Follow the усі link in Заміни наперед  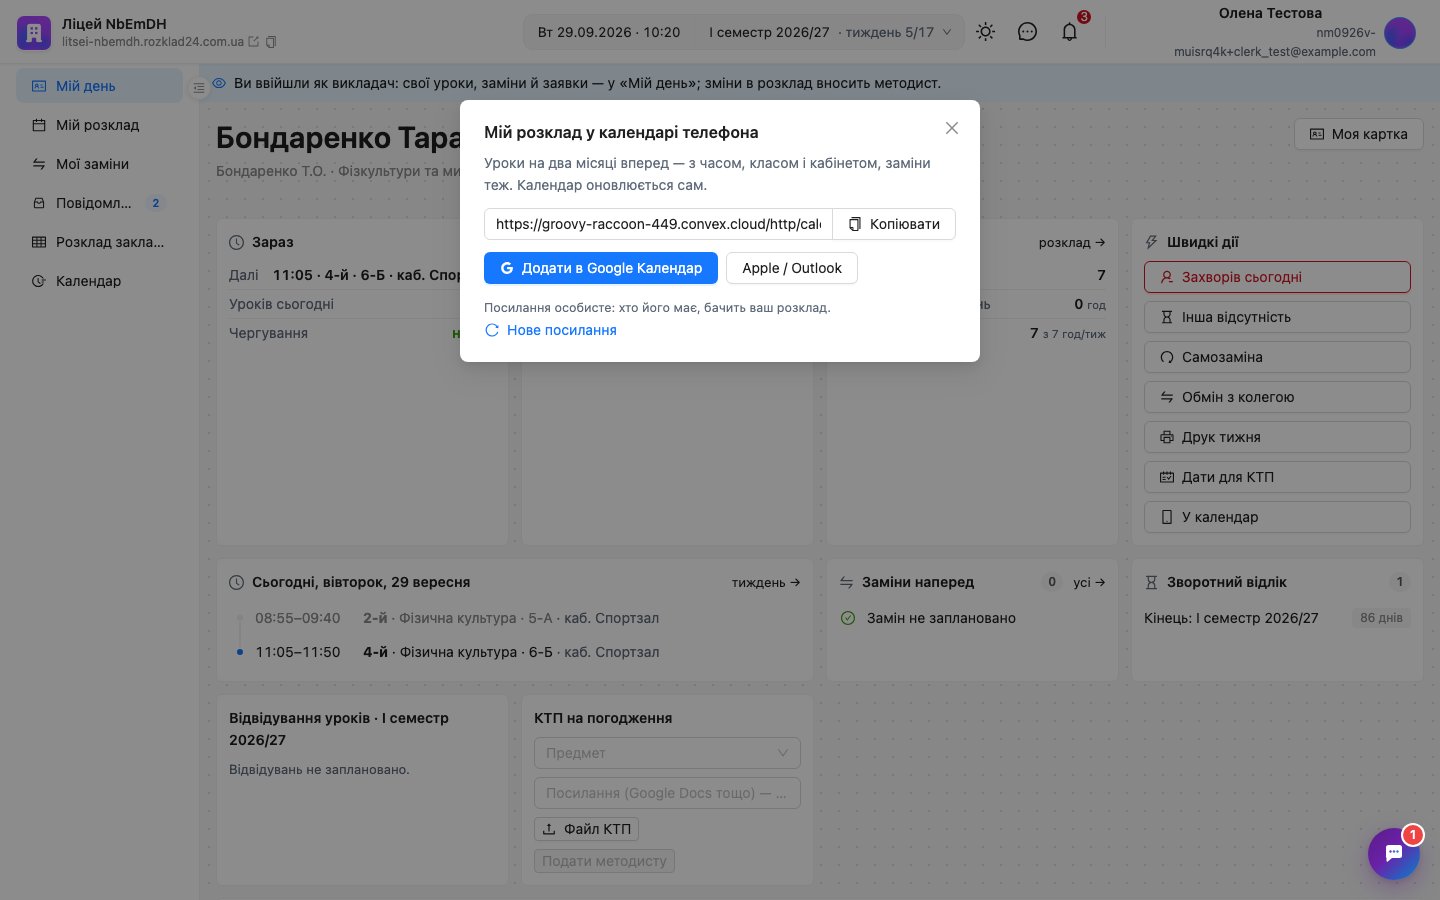point(1089,582)
